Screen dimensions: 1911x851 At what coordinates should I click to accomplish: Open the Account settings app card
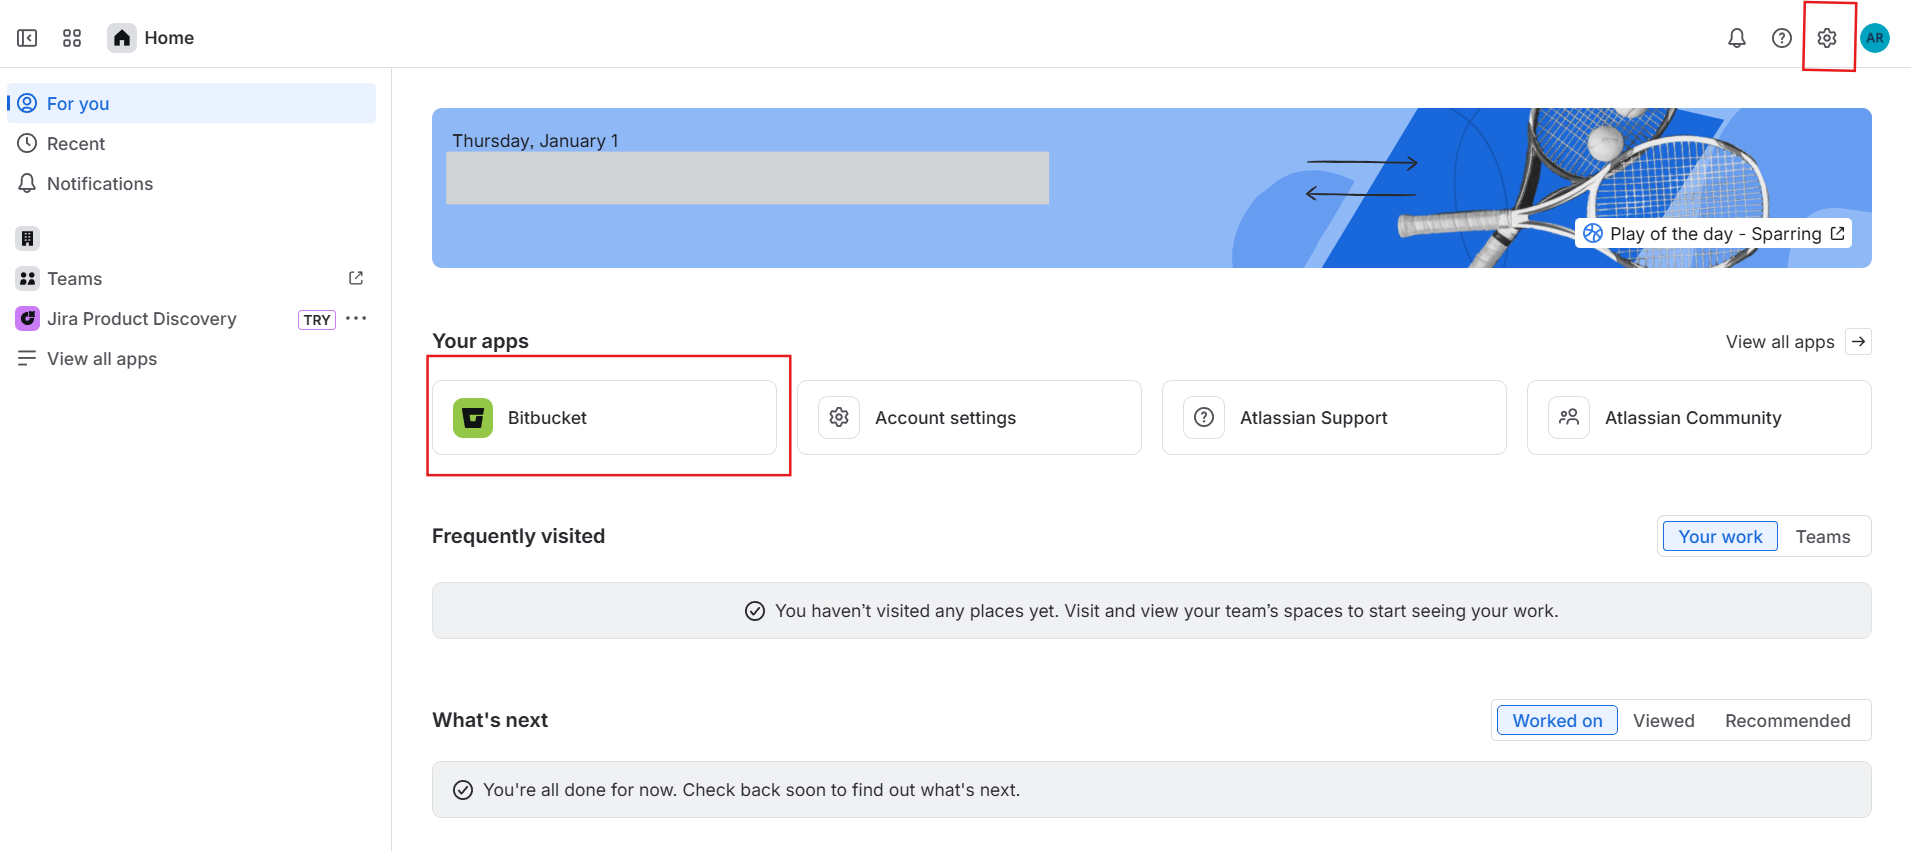(x=968, y=418)
